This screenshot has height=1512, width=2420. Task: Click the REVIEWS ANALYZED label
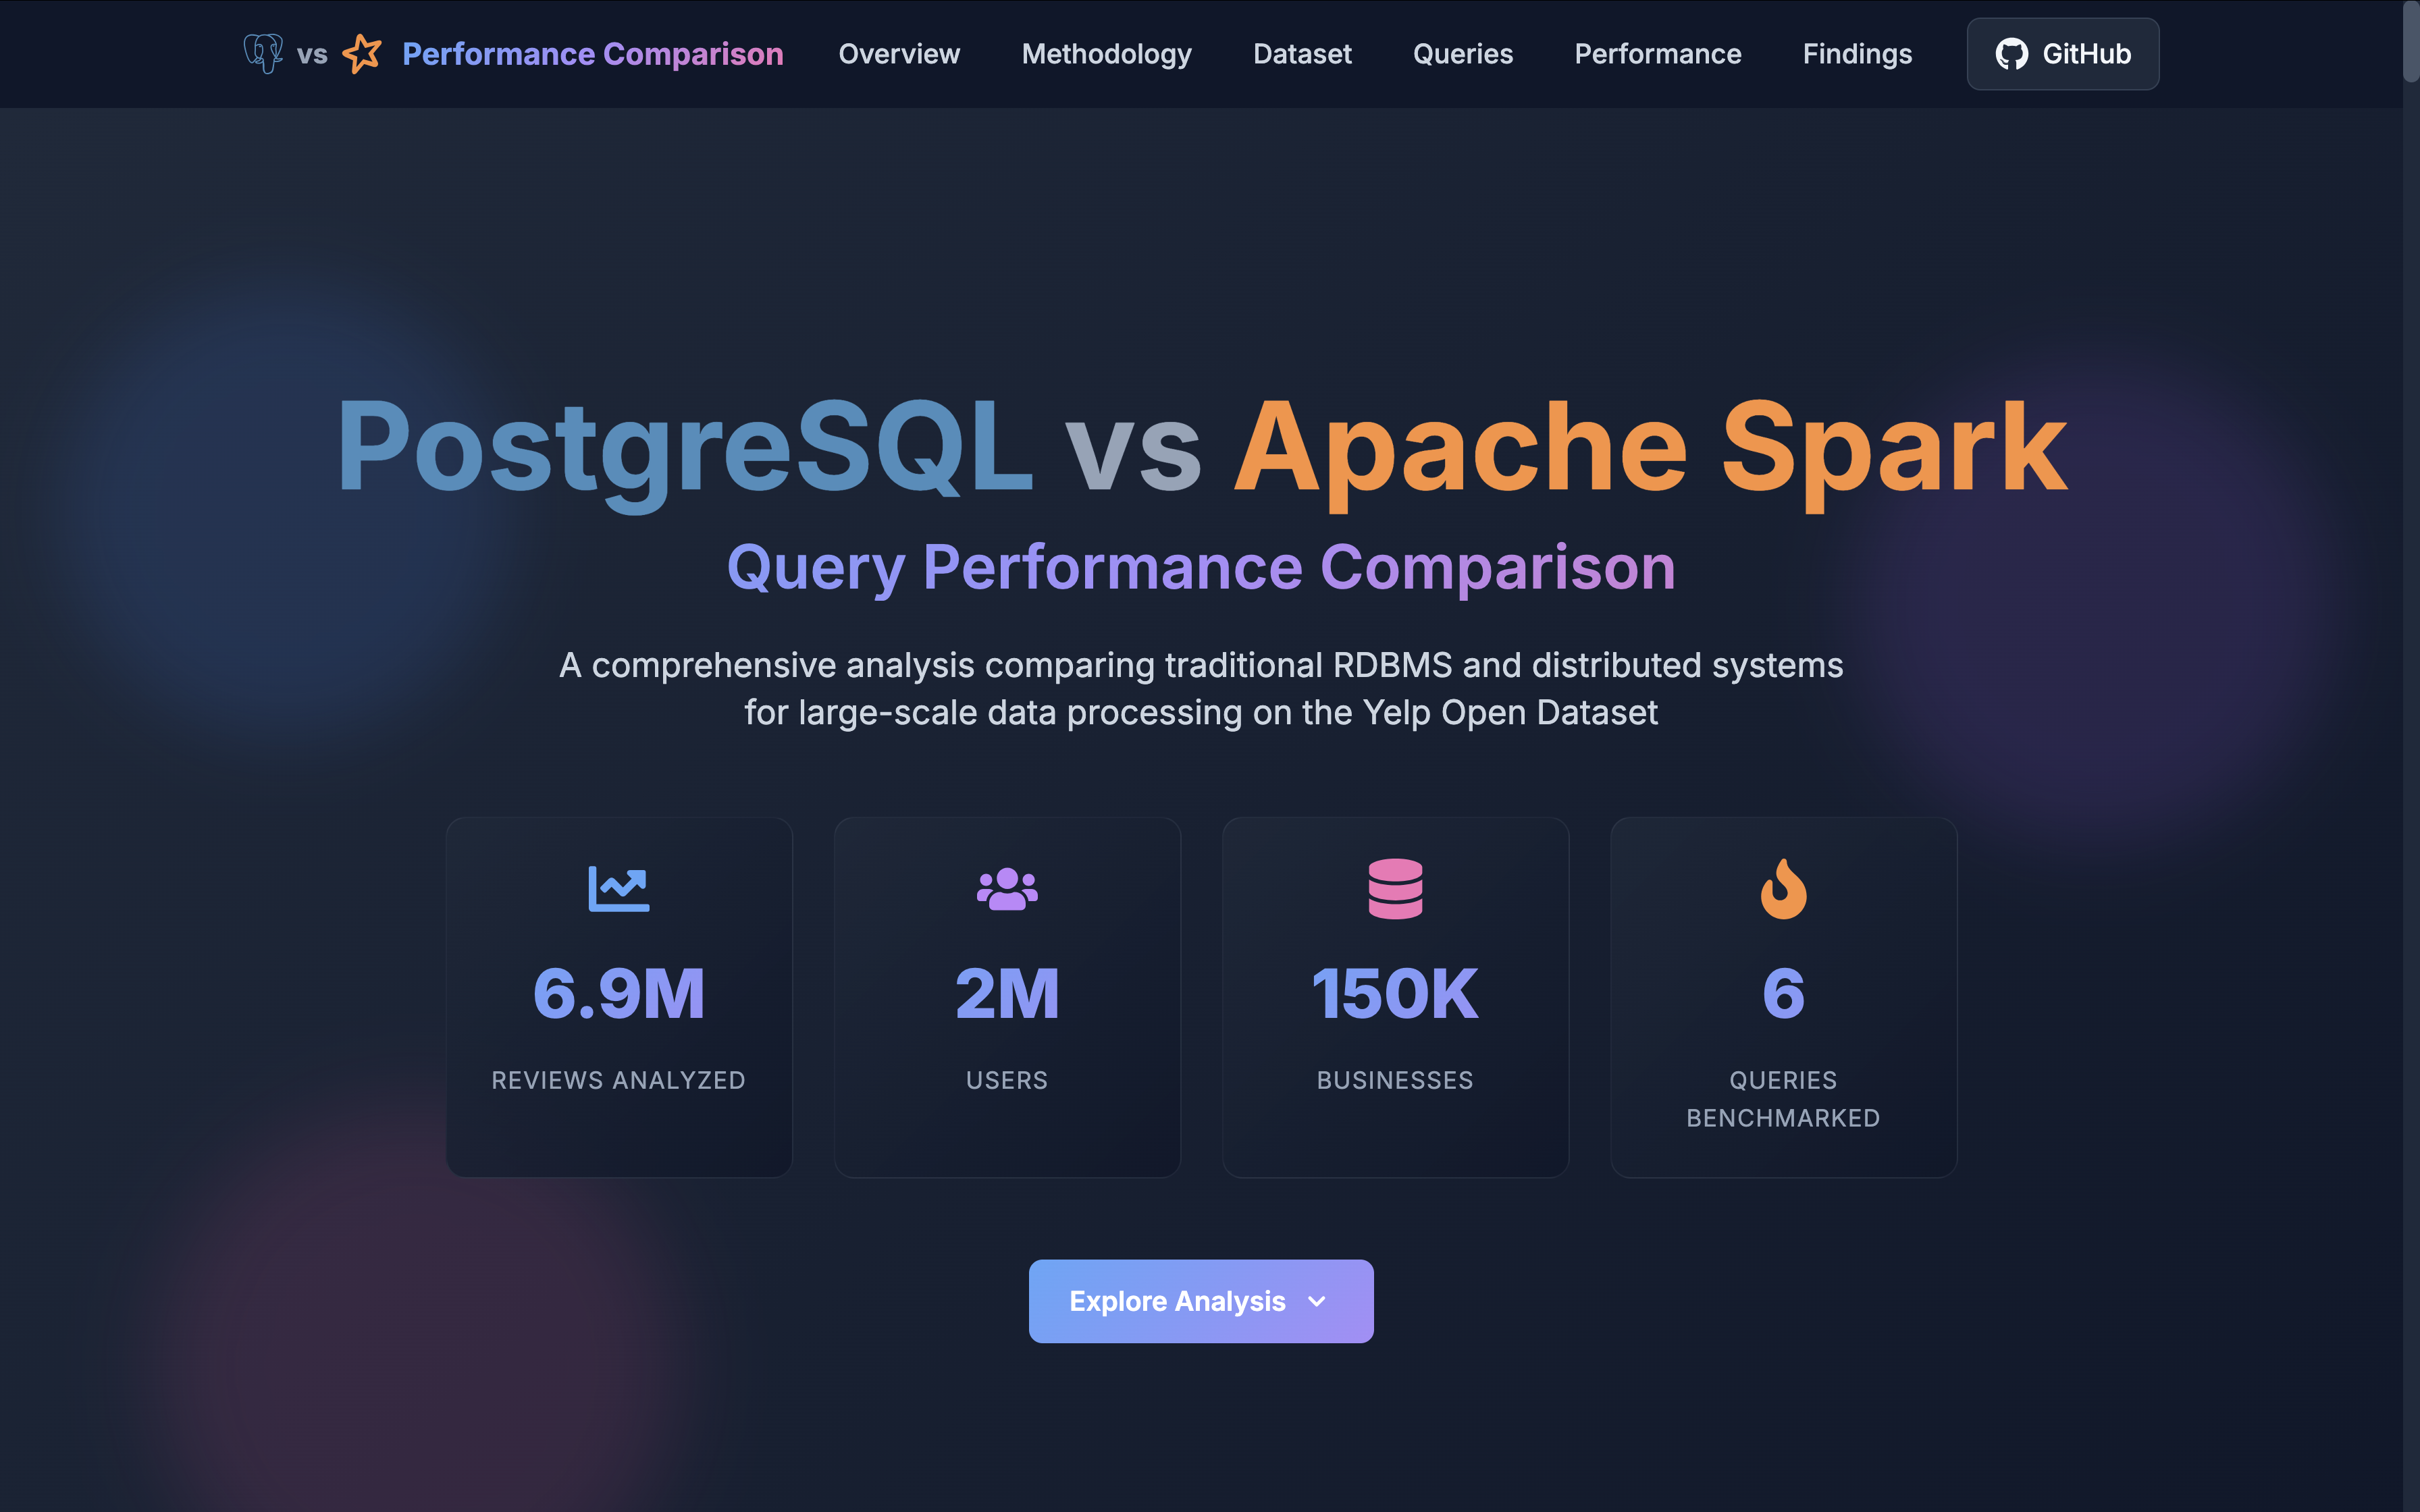[x=619, y=1080]
